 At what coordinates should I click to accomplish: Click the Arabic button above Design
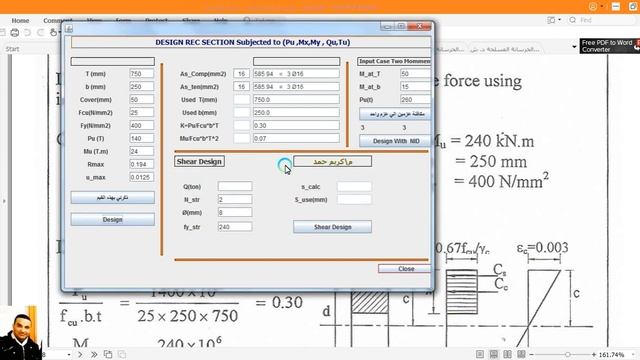tap(113, 198)
